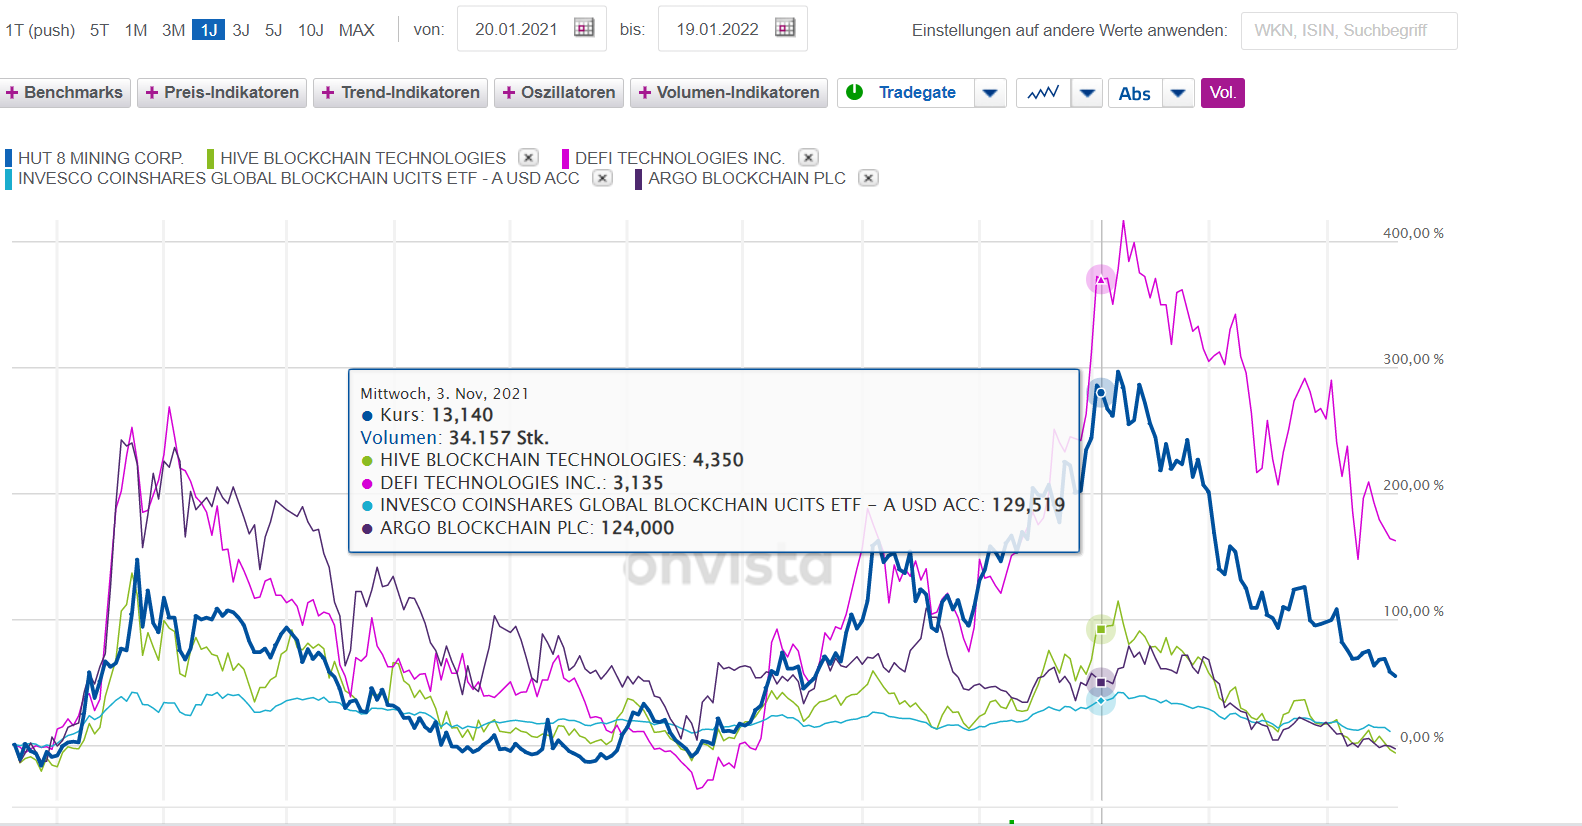
Task: Open the start date calendar picker
Action: click(x=584, y=28)
